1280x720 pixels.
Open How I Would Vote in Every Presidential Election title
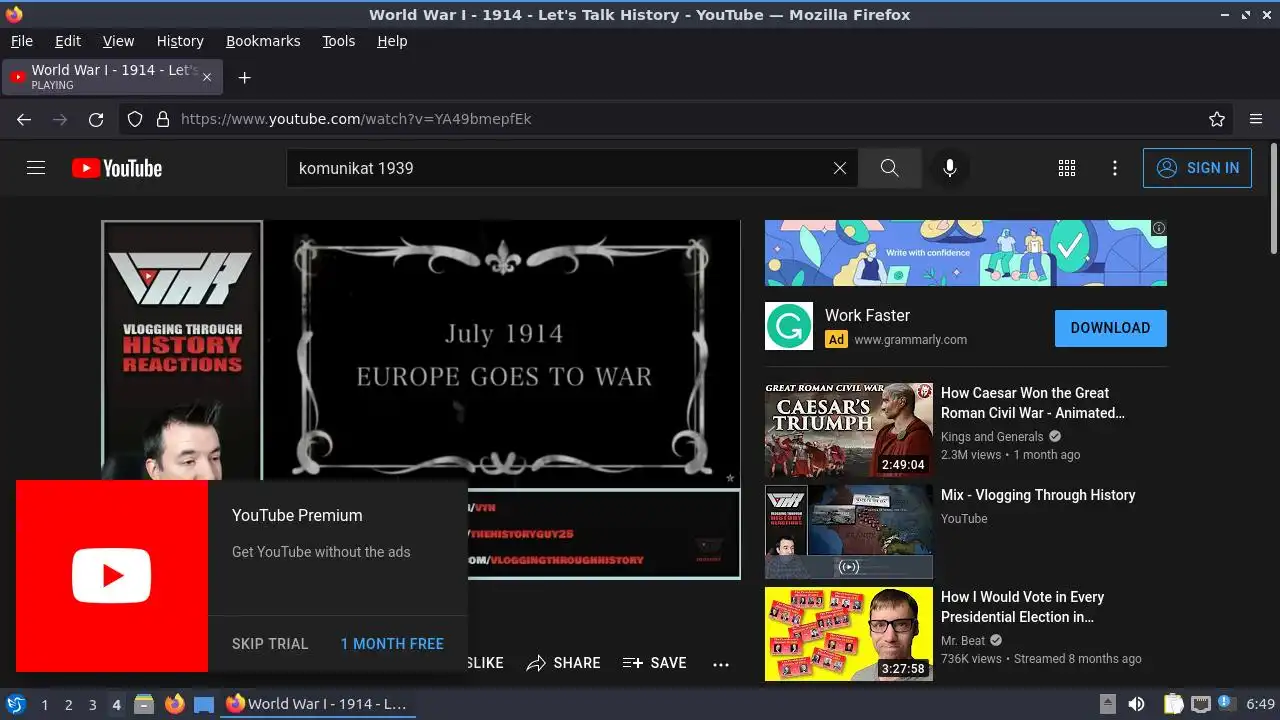tap(1022, 607)
